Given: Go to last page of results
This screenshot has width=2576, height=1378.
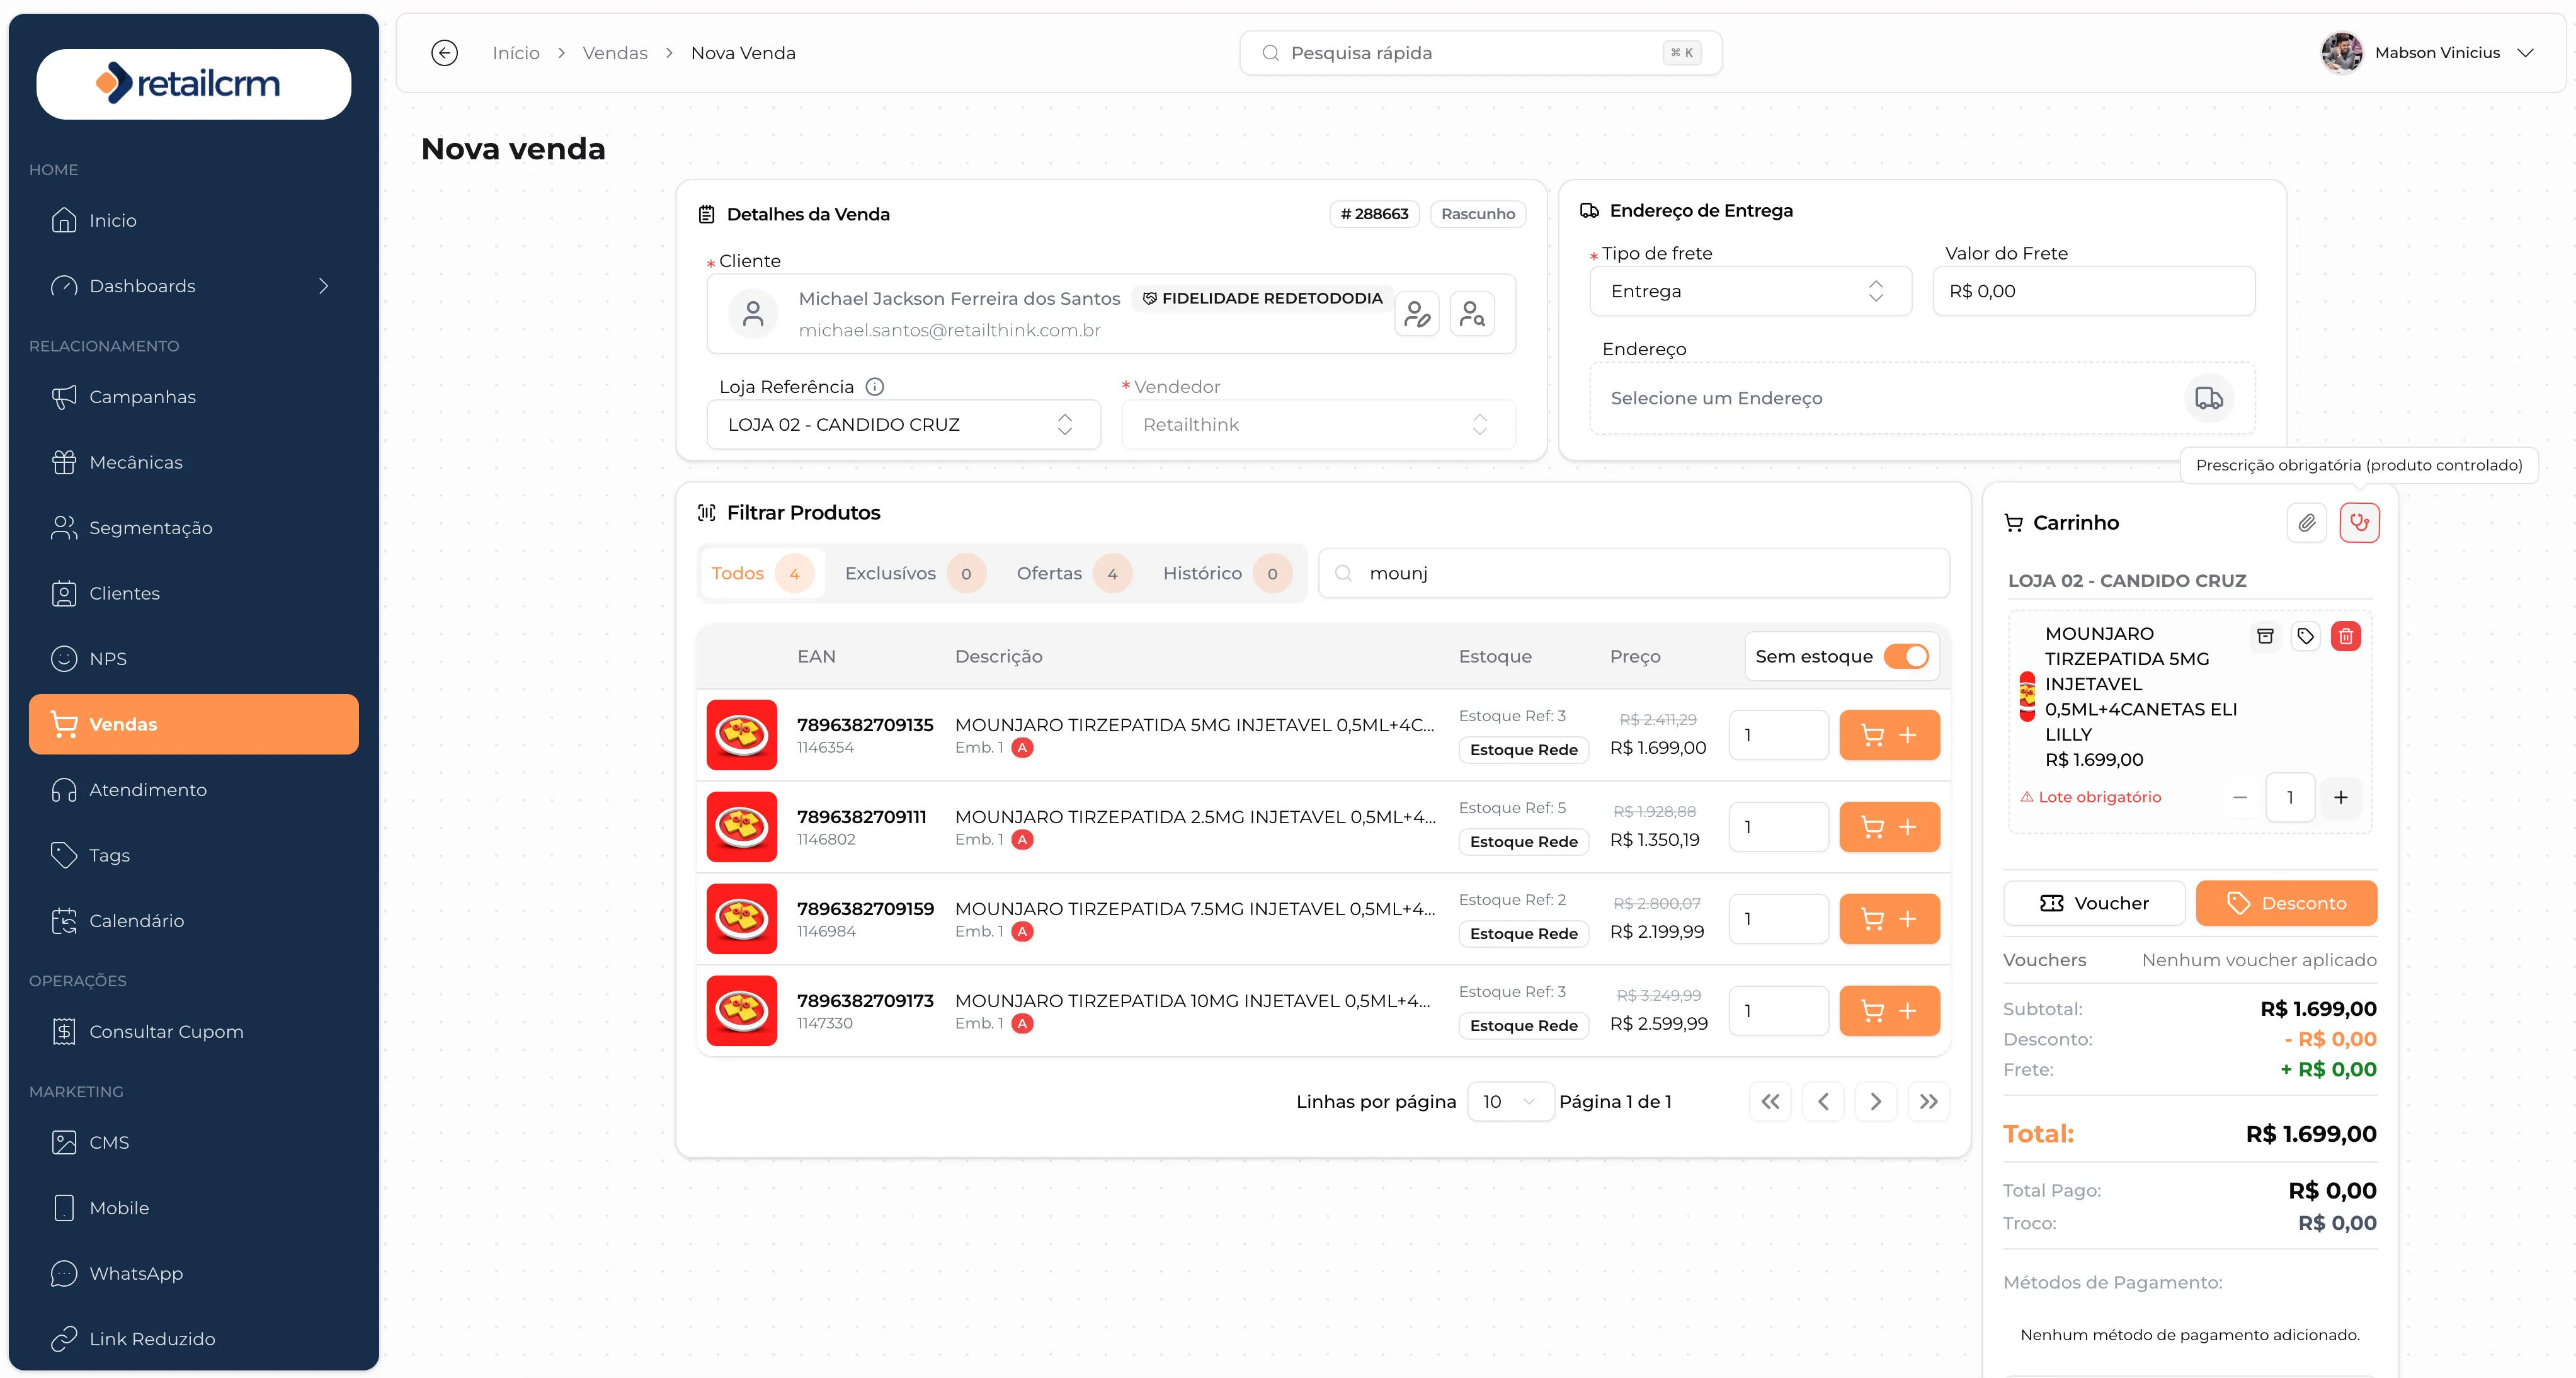Looking at the screenshot, I should pos(1929,1102).
